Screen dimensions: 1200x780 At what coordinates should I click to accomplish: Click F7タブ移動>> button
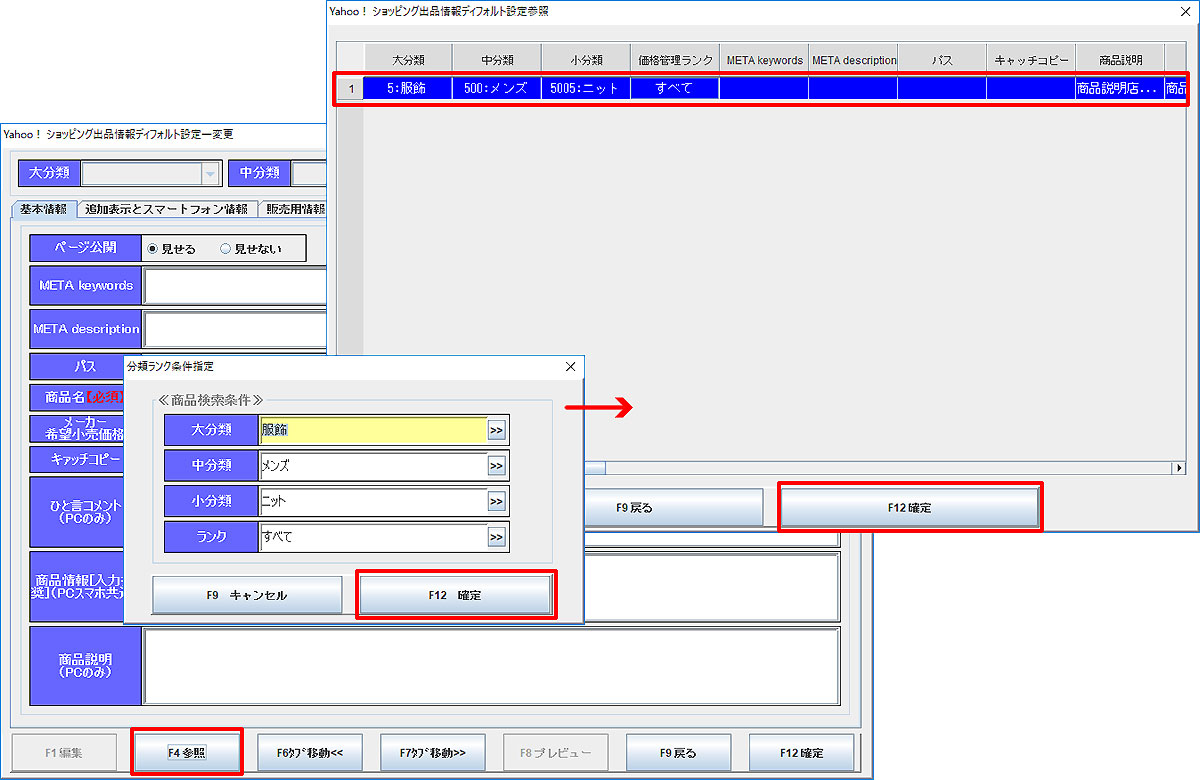[x=432, y=752]
